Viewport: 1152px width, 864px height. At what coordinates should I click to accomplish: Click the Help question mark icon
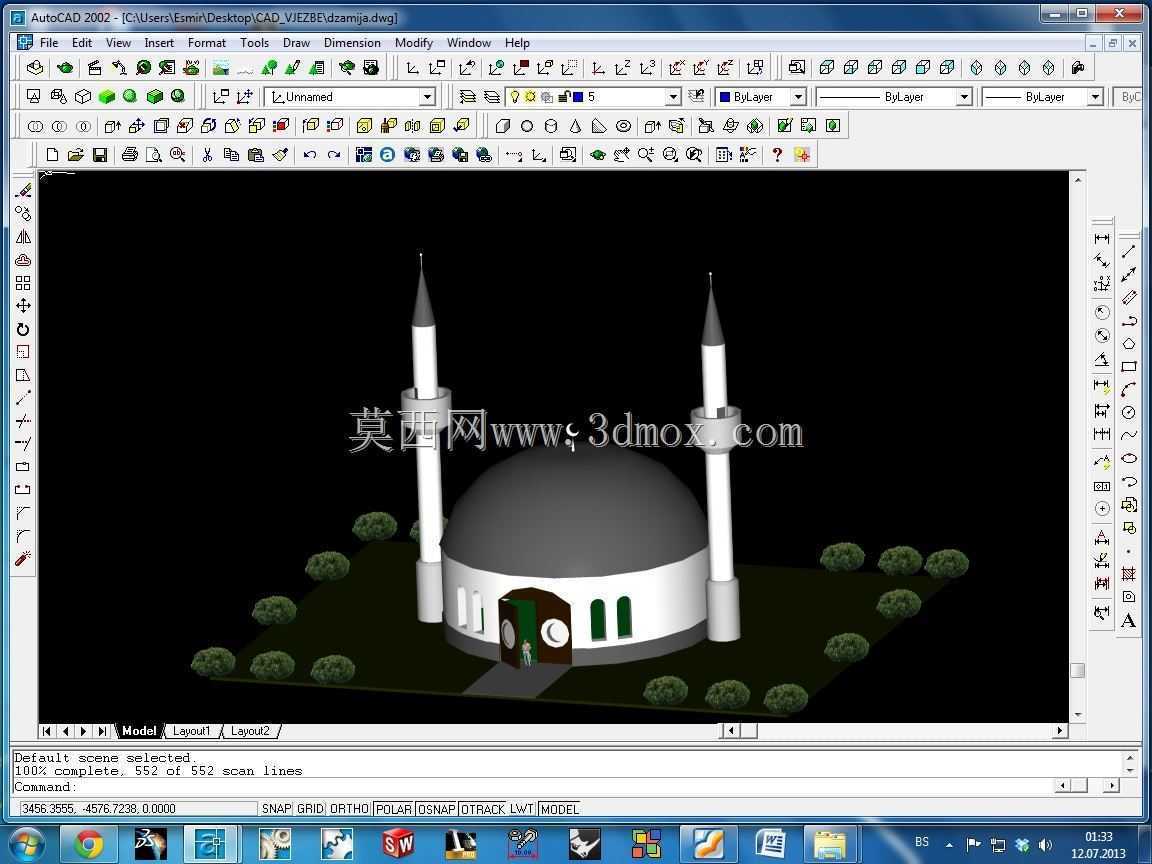(777, 155)
